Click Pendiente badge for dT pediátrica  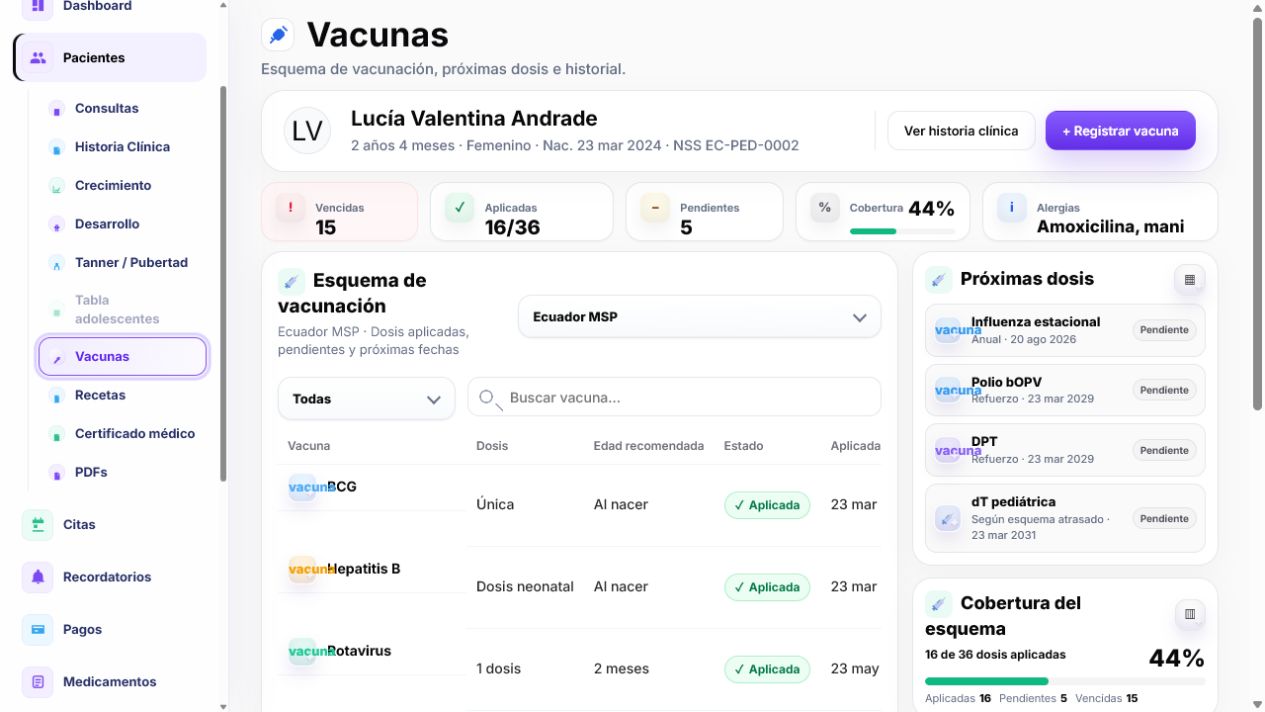click(1164, 518)
